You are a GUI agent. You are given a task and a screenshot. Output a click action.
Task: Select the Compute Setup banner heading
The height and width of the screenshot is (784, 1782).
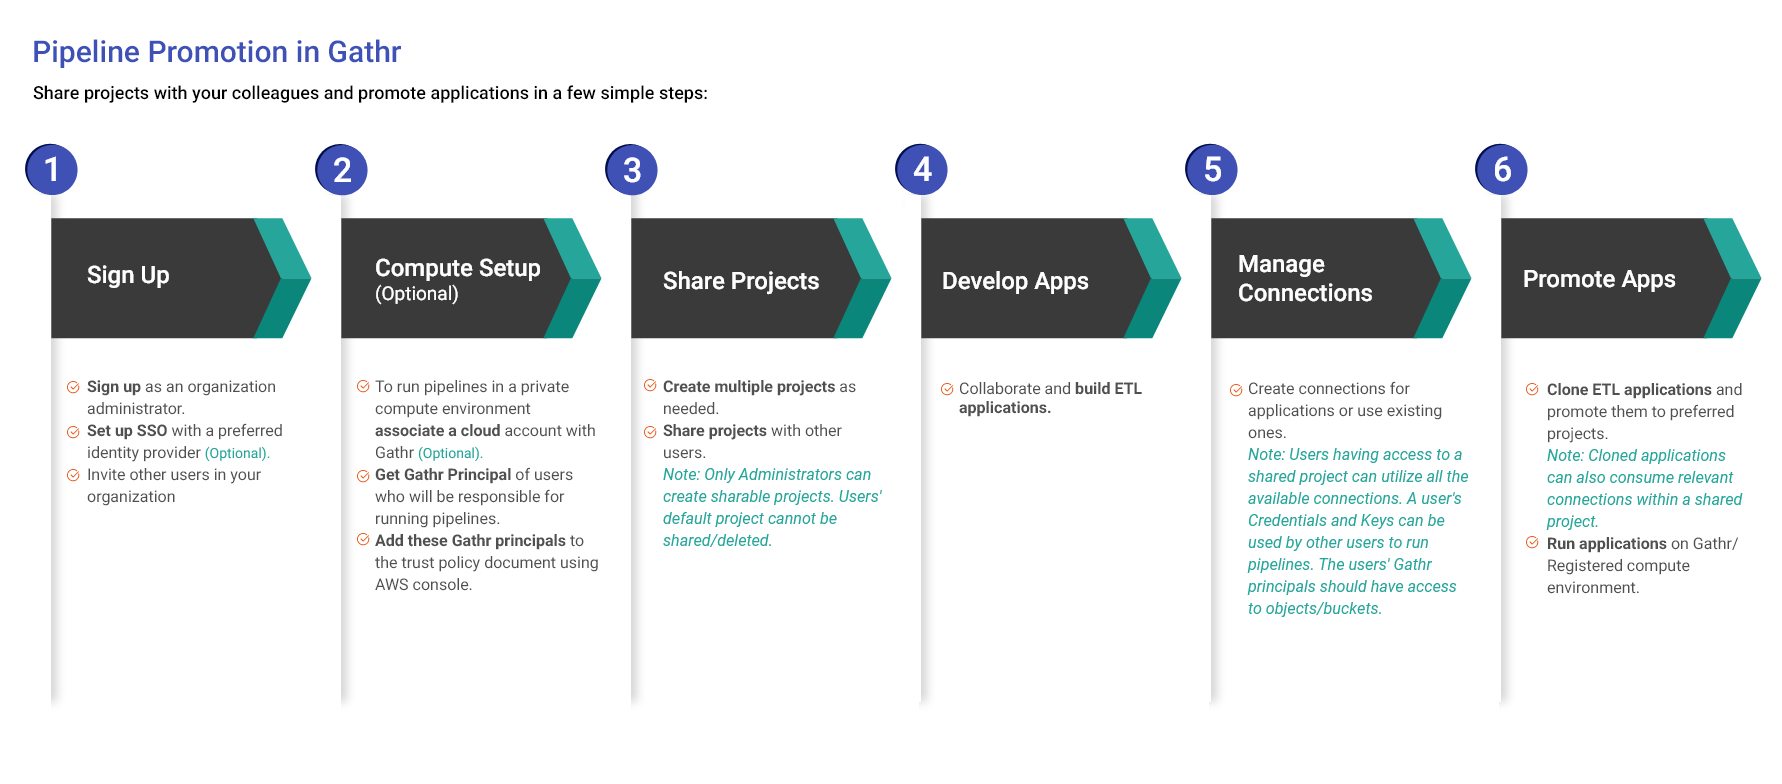click(457, 268)
